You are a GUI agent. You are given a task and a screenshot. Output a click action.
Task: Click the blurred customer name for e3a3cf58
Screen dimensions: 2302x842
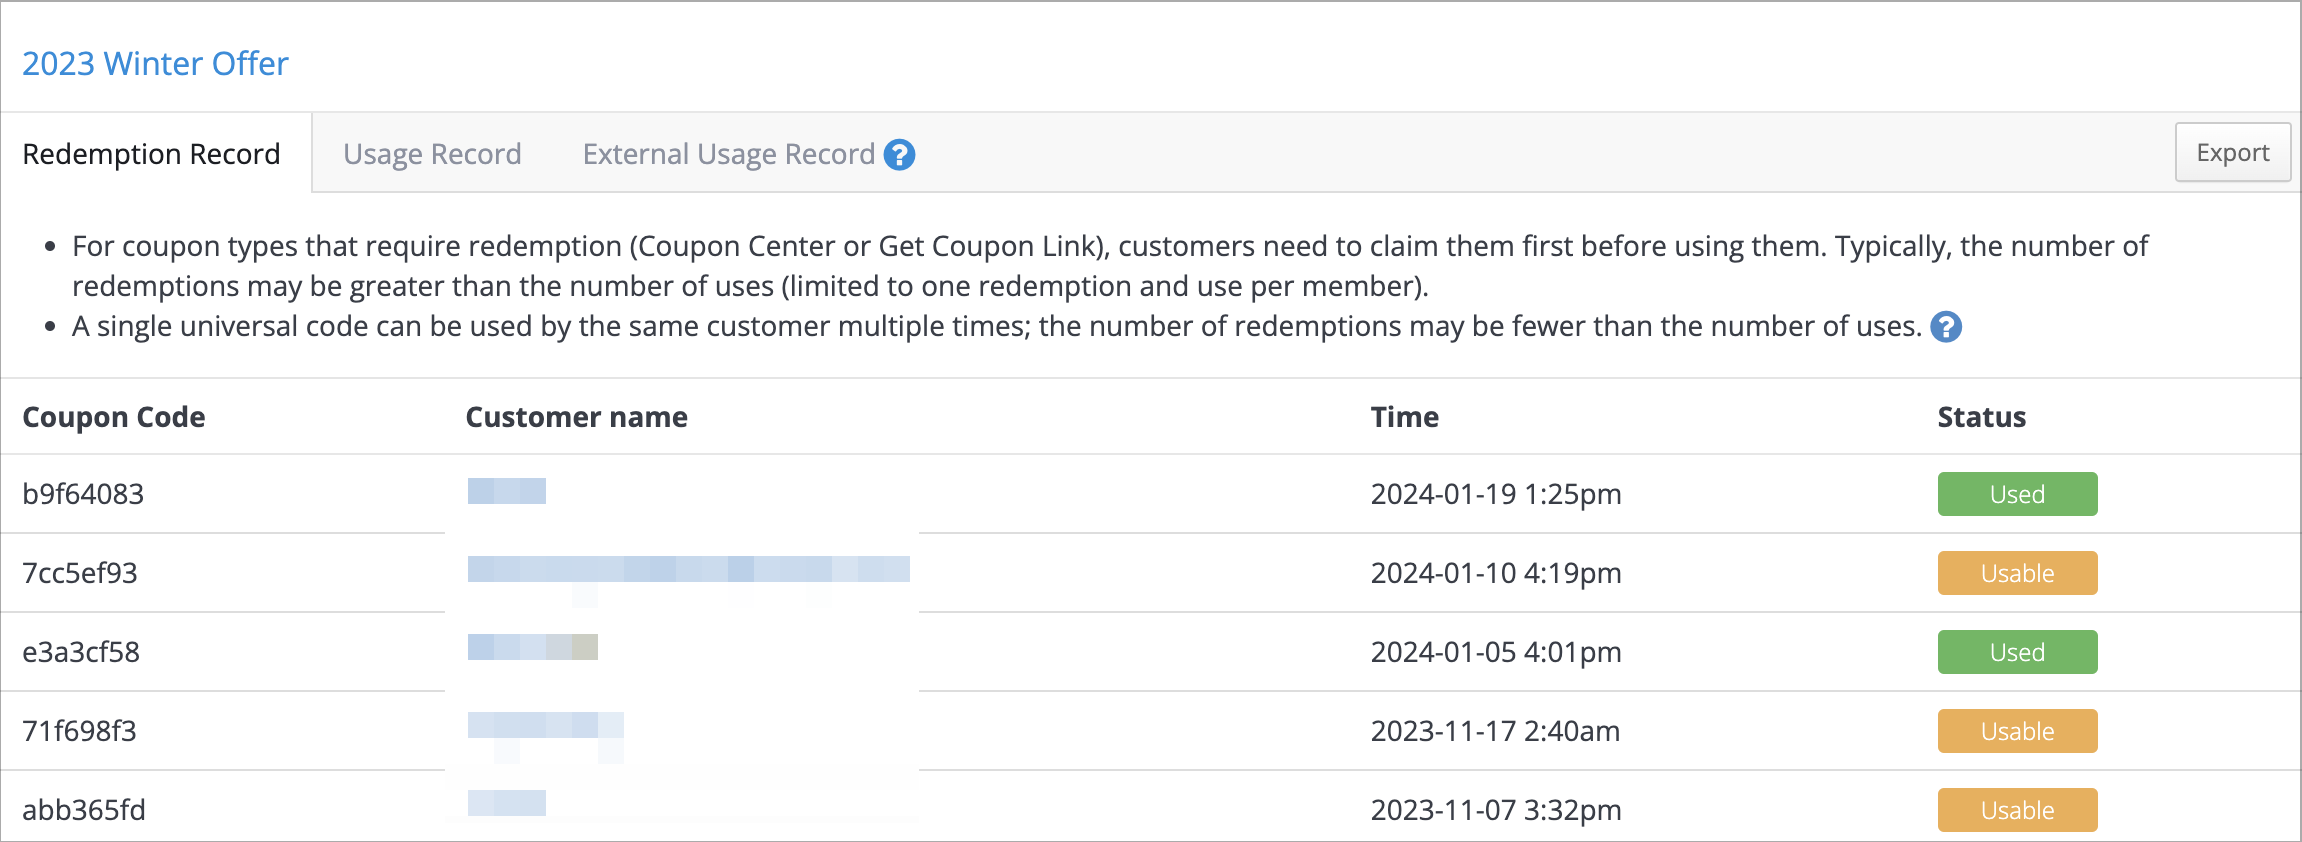click(x=533, y=647)
